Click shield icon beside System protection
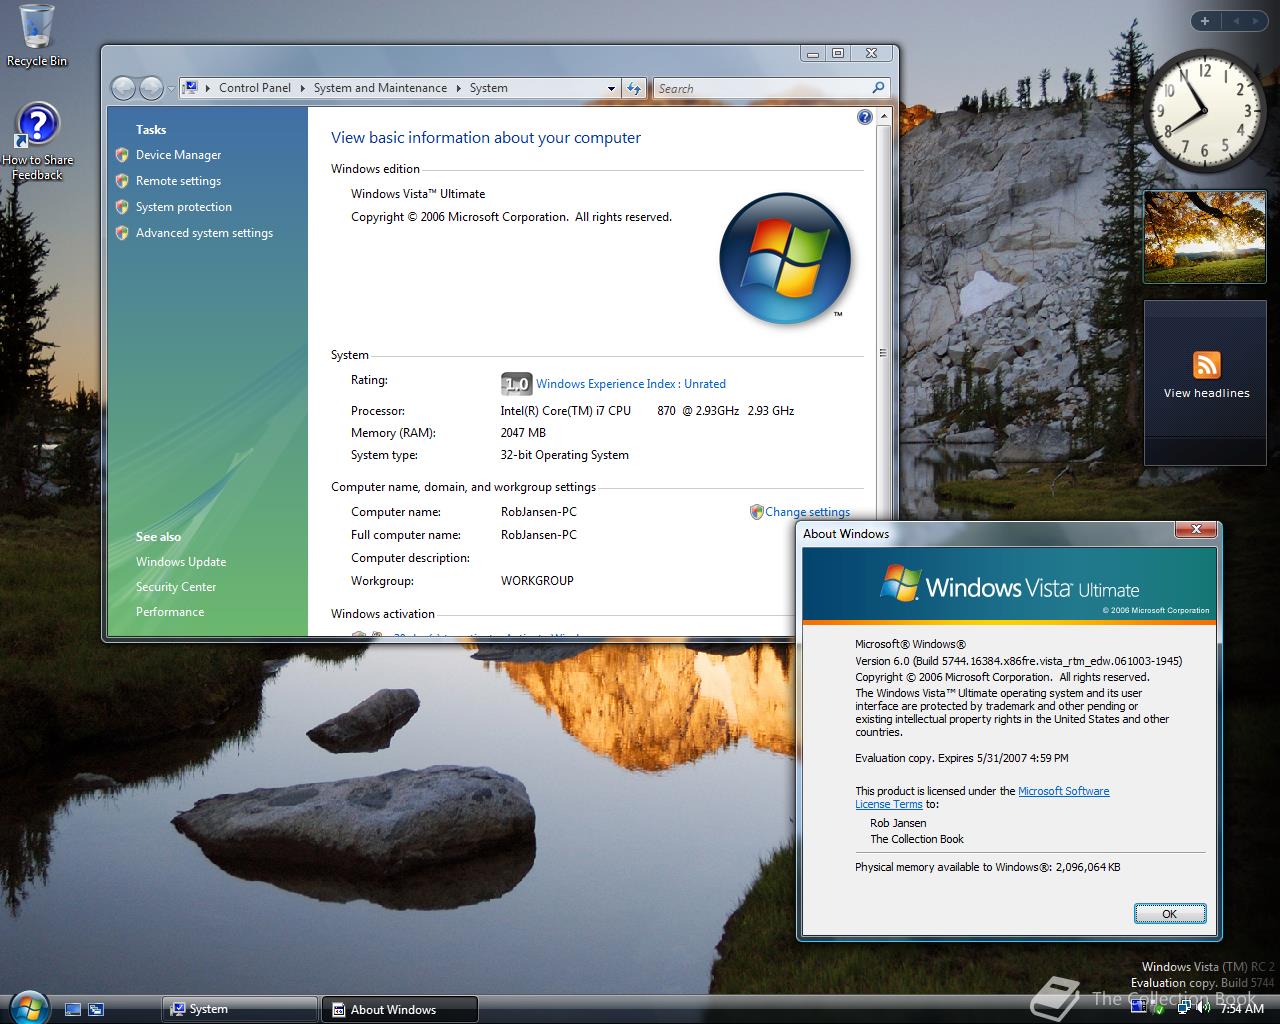Viewport: 1280px width, 1024px height. tap(122, 207)
